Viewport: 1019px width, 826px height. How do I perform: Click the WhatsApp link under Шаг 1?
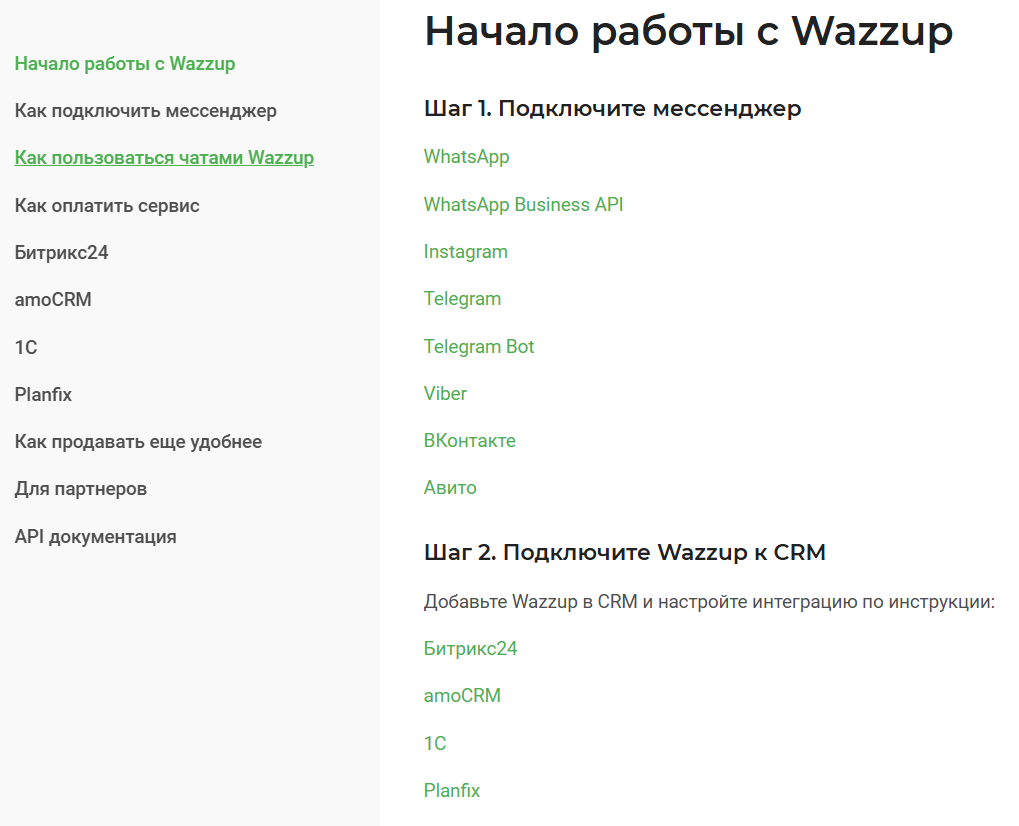point(466,157)
